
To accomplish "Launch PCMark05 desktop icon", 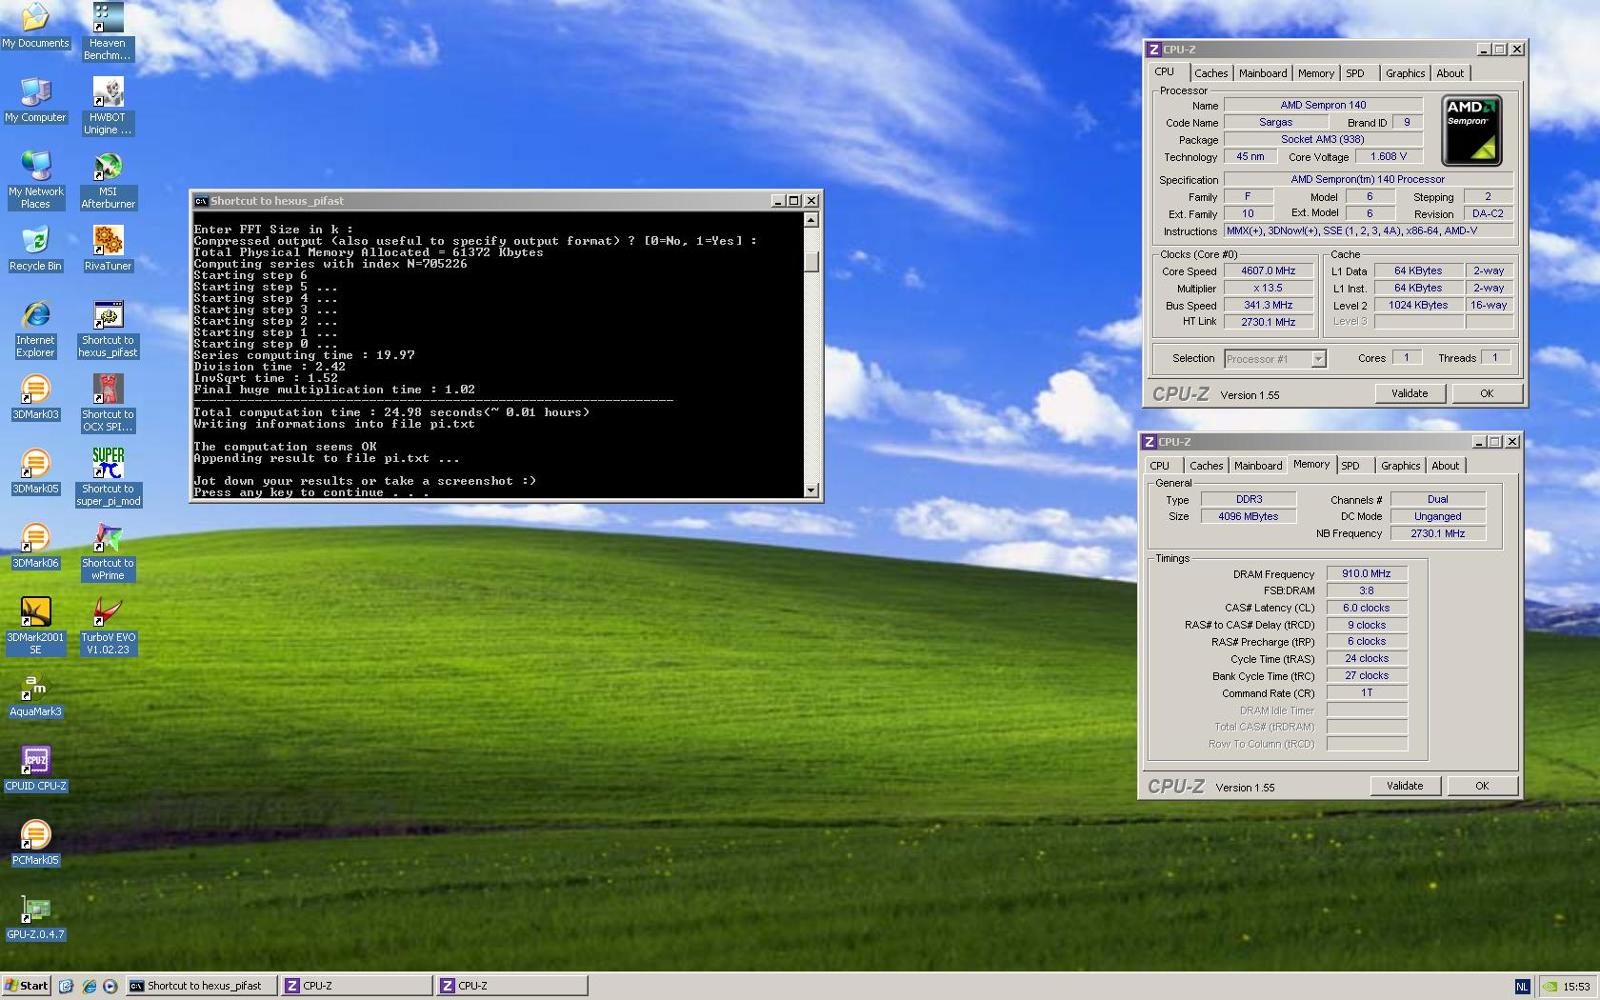I will coord(35,843).
